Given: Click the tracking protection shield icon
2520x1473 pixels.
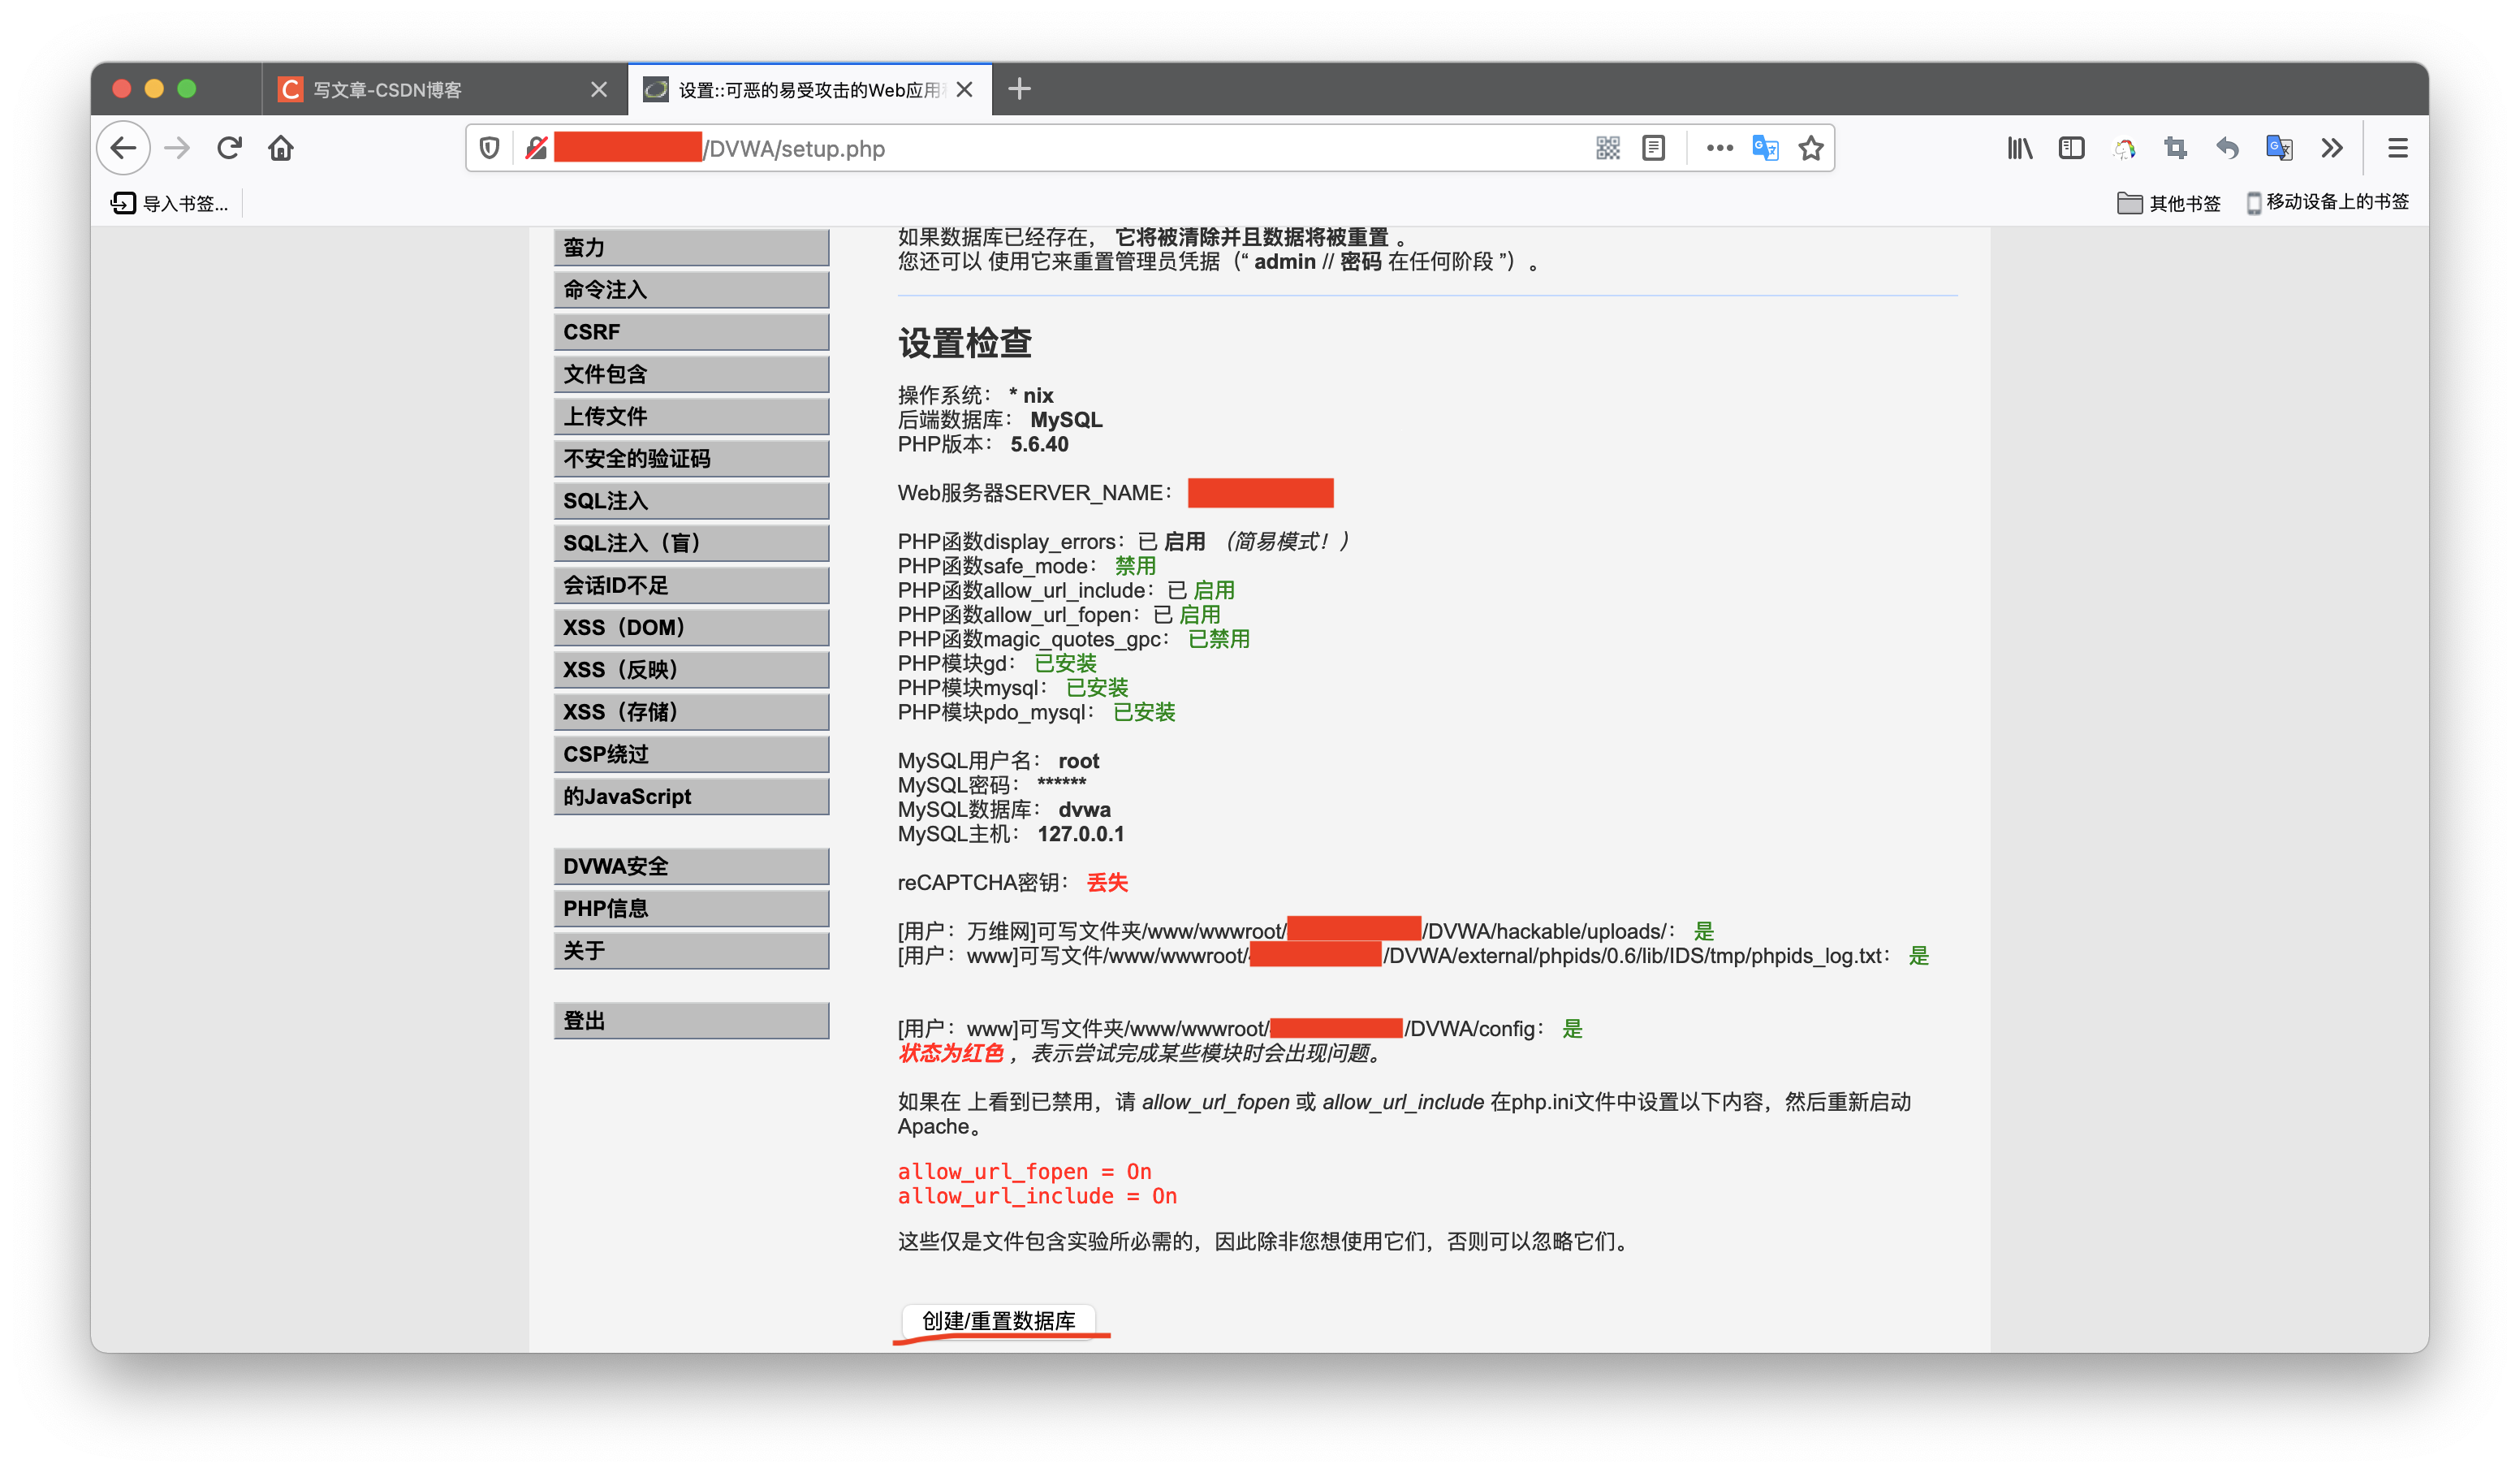Looking at the screenshot, I should point(489,148).
